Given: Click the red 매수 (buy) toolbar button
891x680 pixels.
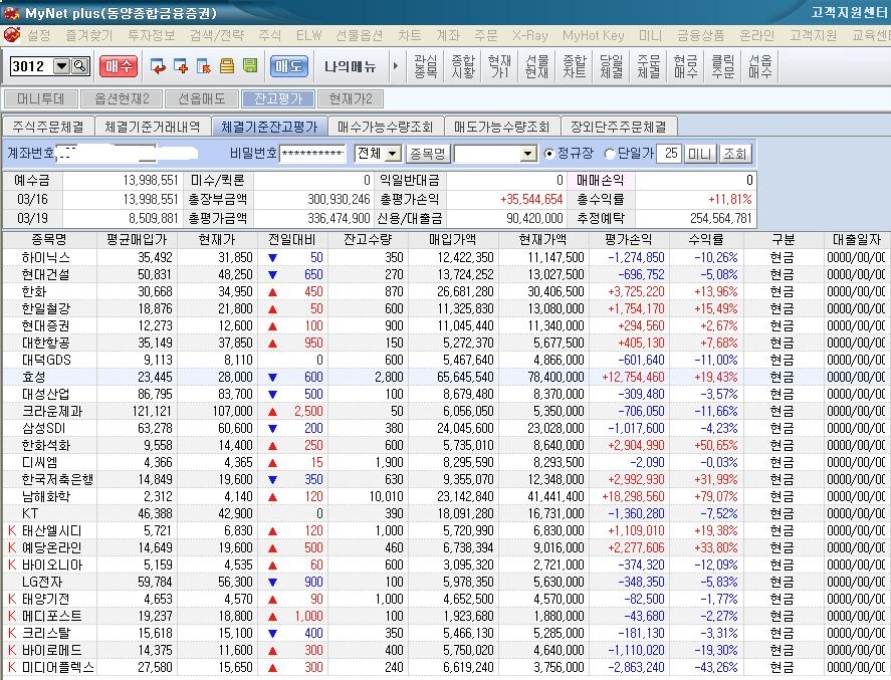Looking at the screenshot, I should 119,66.
